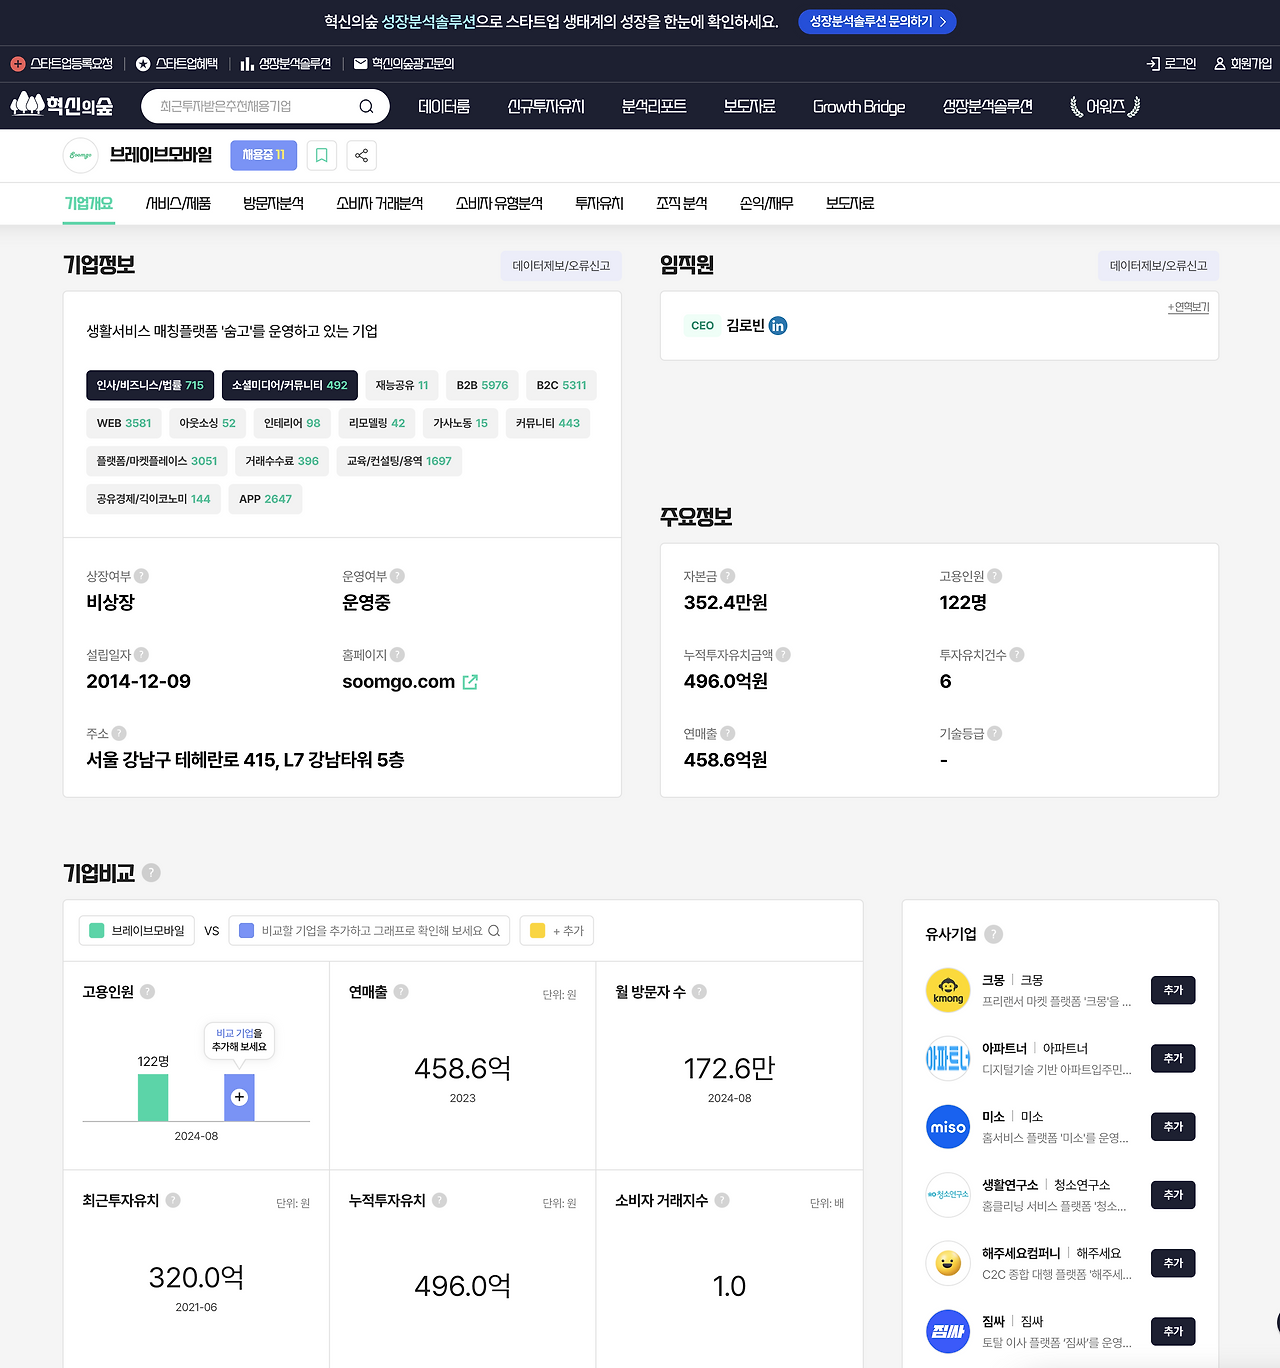Screen dimensions: 1280x1368
Task: Click the yellow 추가 color swatch
Action: pos(537,931)
